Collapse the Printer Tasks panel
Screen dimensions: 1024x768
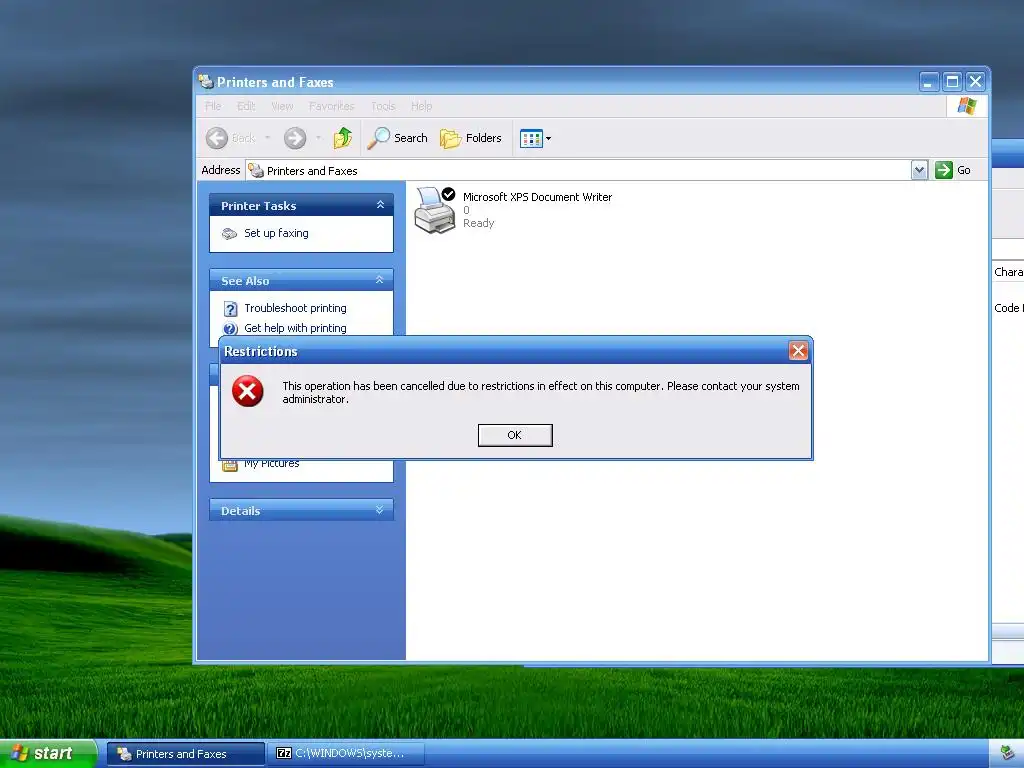tap(380, 205)
